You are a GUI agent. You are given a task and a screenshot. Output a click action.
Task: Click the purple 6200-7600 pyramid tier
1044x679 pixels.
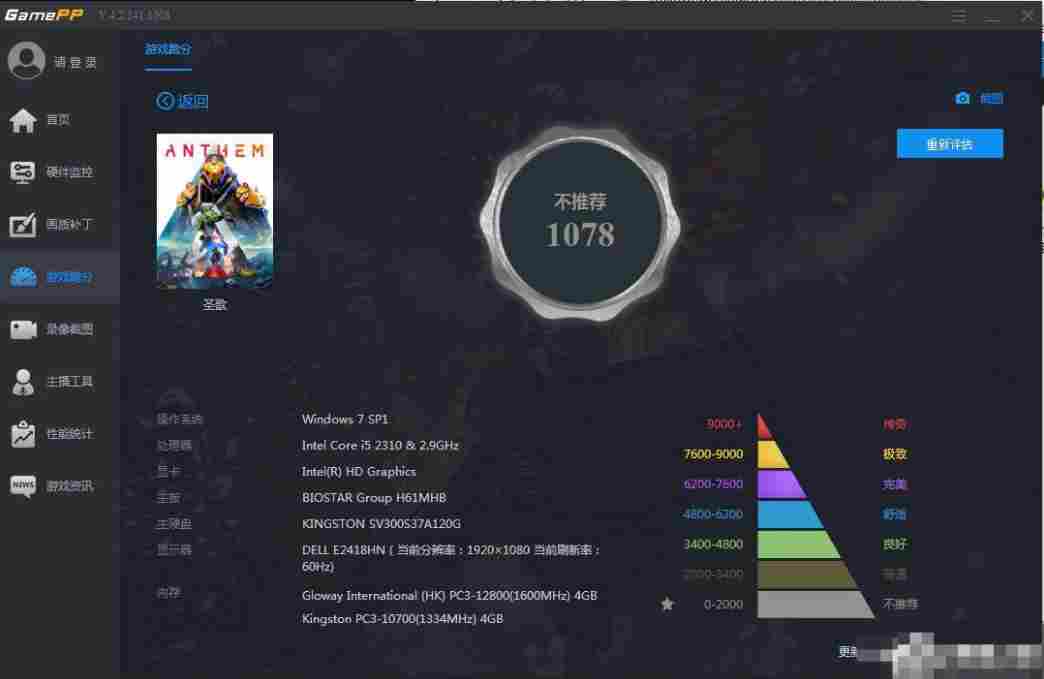point(781,484)
